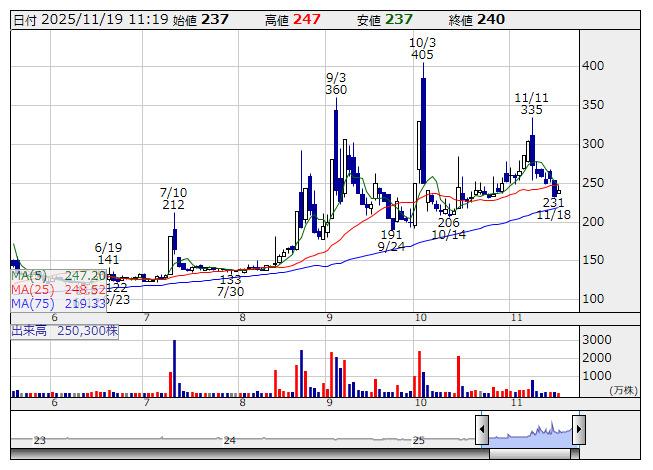
Task: Click the 9/24 low label 191
Action: [x=390, y=233]
